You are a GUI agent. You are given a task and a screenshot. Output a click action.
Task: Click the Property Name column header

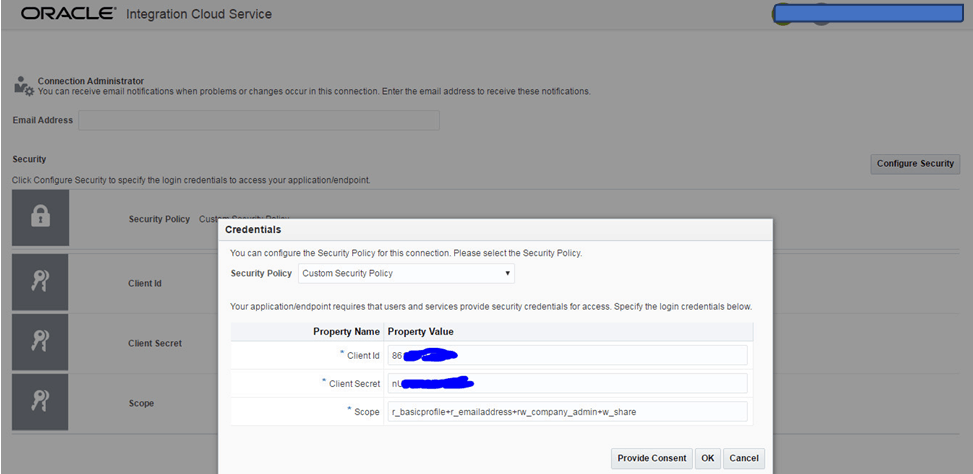(x=346, y=332)
